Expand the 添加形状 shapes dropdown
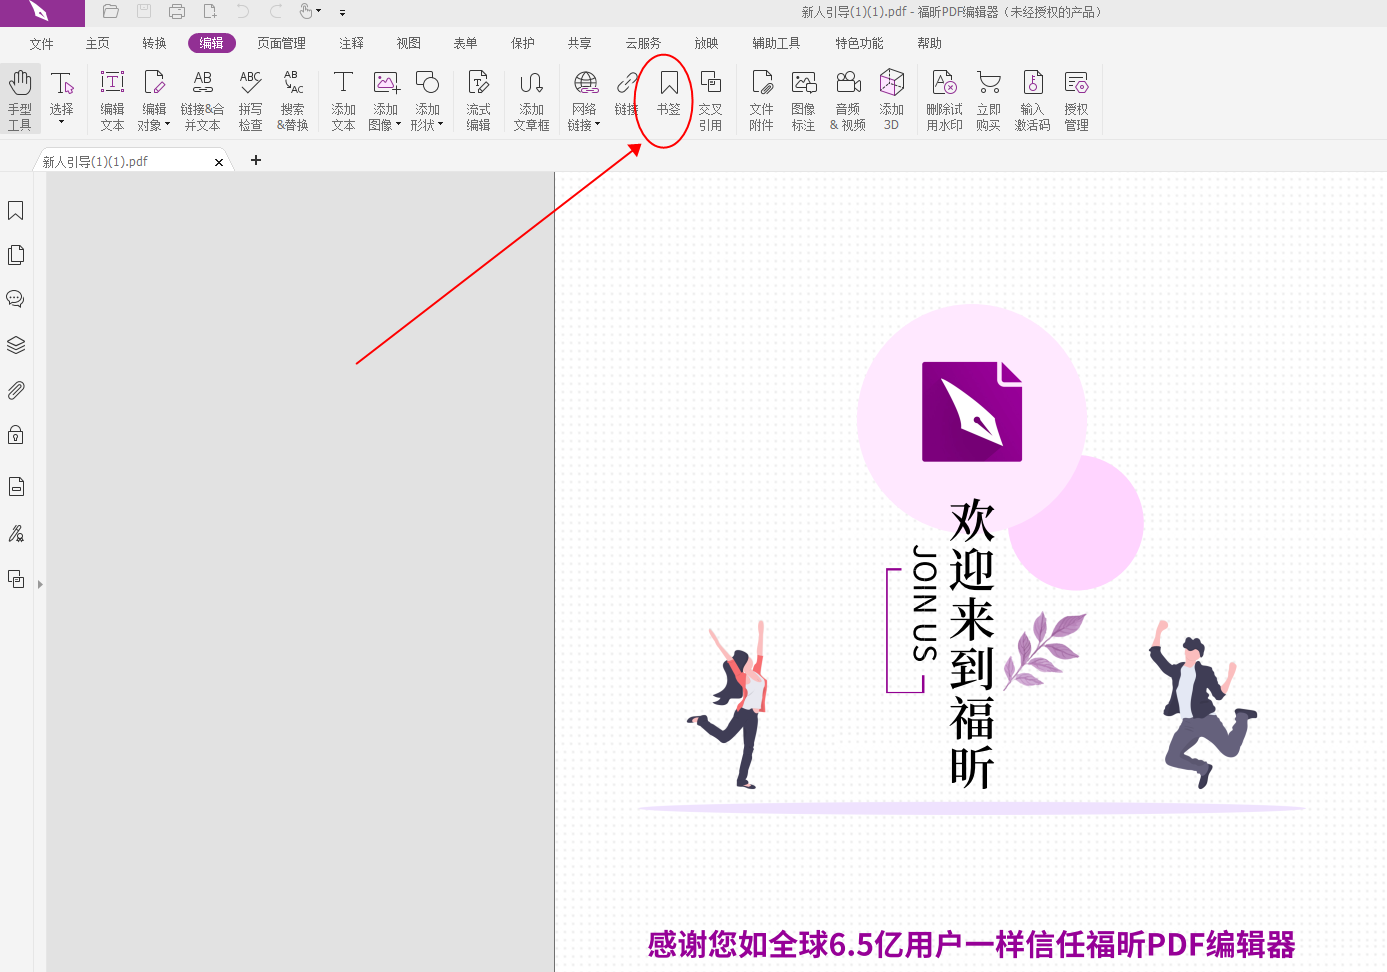1387x972 pixels. pos(440,124)
